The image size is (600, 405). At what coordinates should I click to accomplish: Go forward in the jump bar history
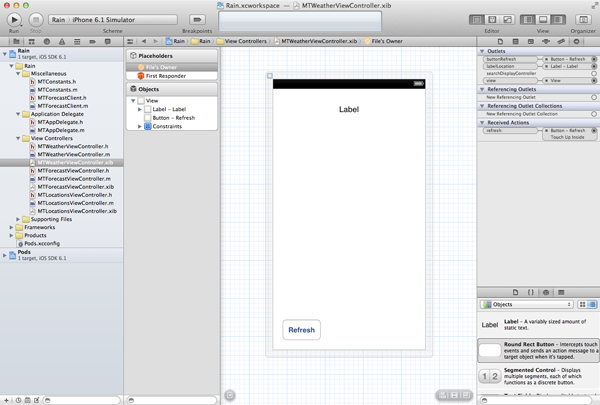pyautogui.click(x=155, y=41)
